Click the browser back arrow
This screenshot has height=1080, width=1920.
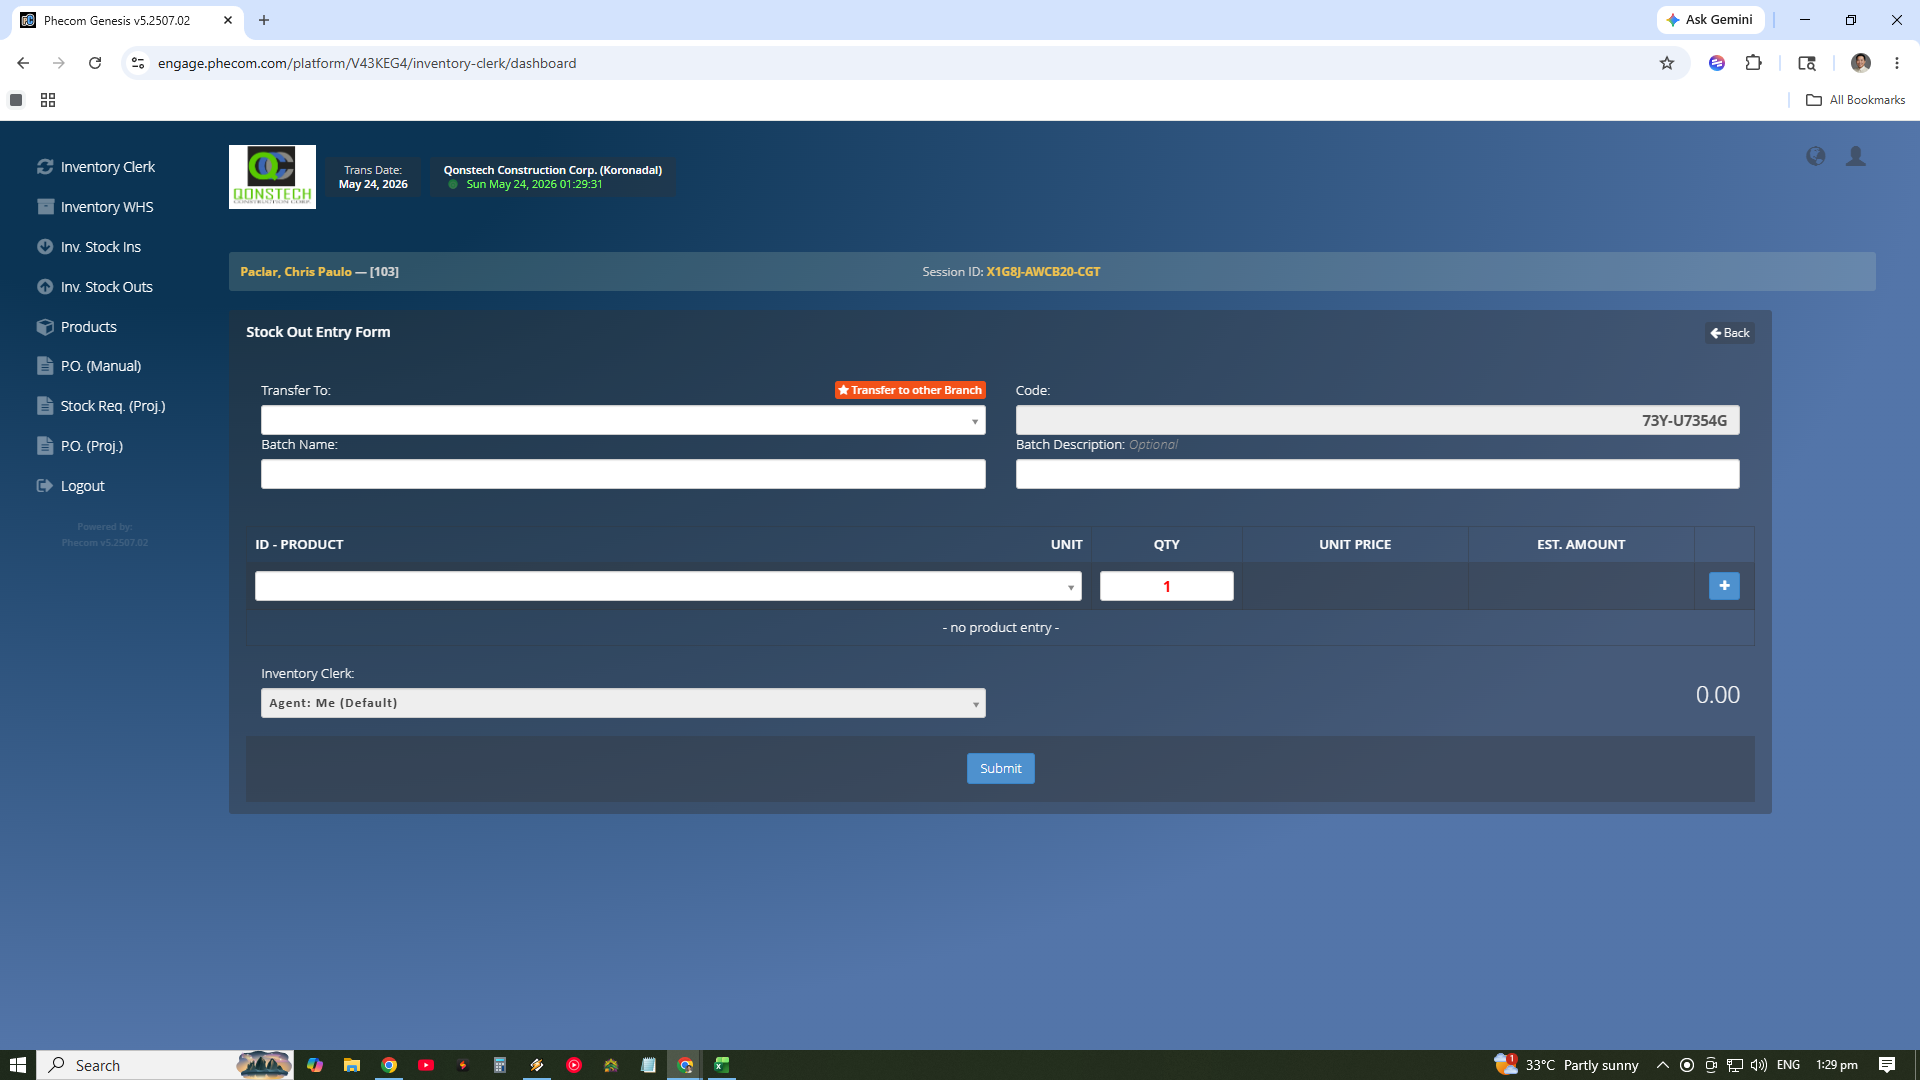tap(23, 63)
